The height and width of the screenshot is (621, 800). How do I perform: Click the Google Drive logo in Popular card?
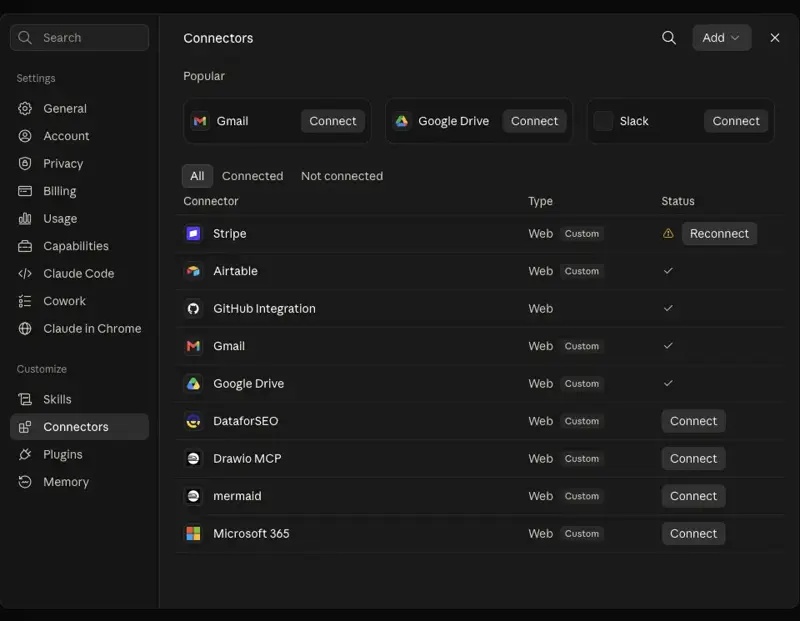pos(402,121)
